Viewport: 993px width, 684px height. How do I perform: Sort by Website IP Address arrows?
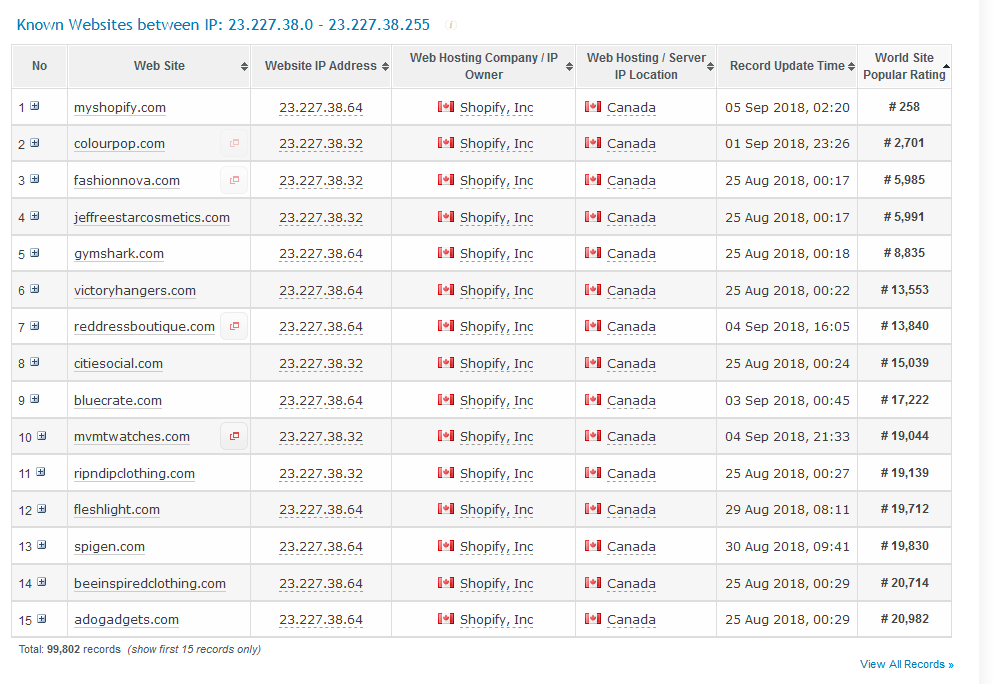385,66
